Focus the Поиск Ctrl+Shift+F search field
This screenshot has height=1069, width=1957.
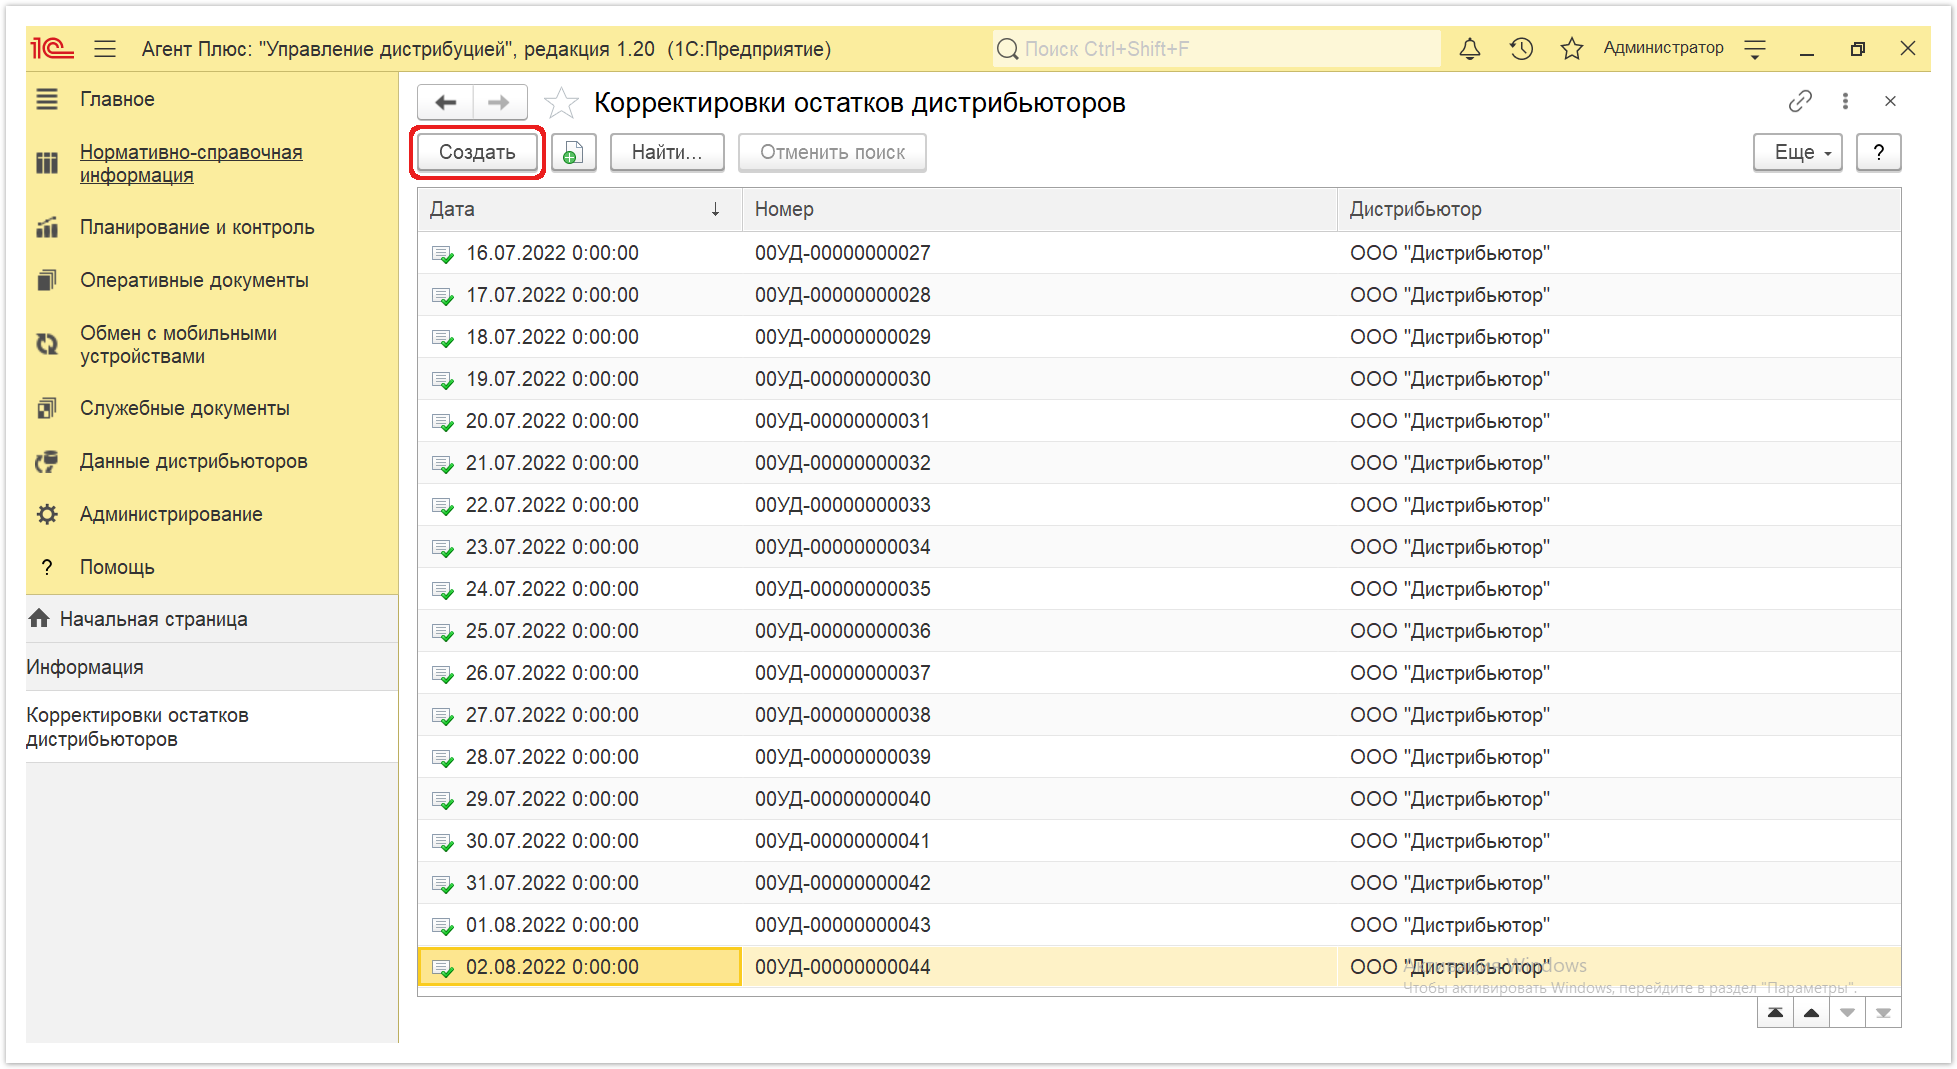(x=1217, y=49)
